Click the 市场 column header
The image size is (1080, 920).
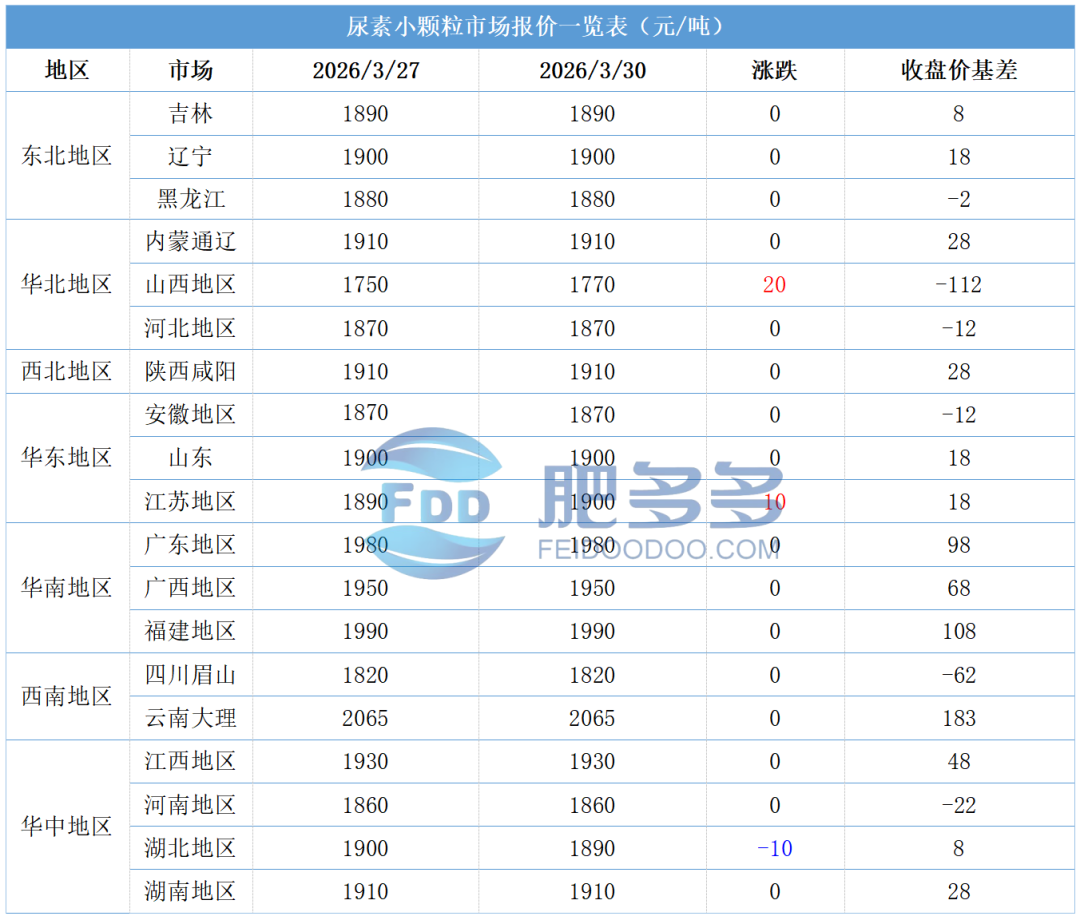click(x=190, y=70)
